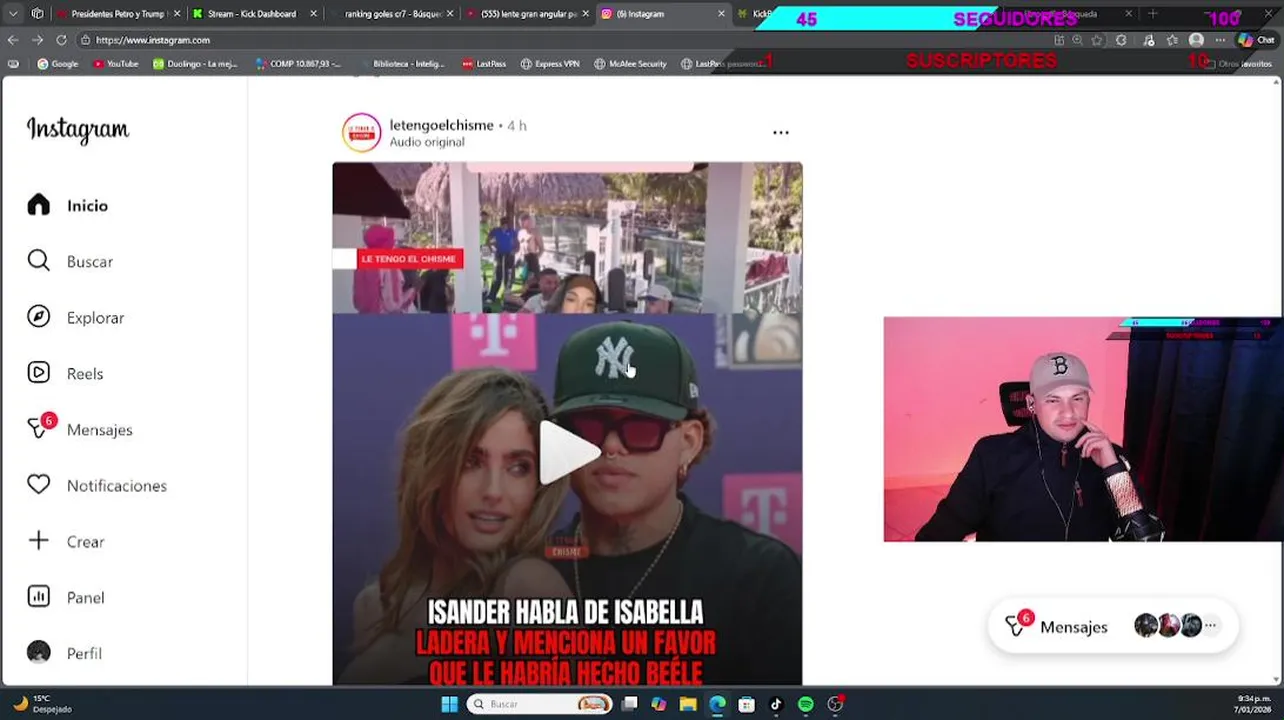Open Spotify from the taskbar

(806, 704)
